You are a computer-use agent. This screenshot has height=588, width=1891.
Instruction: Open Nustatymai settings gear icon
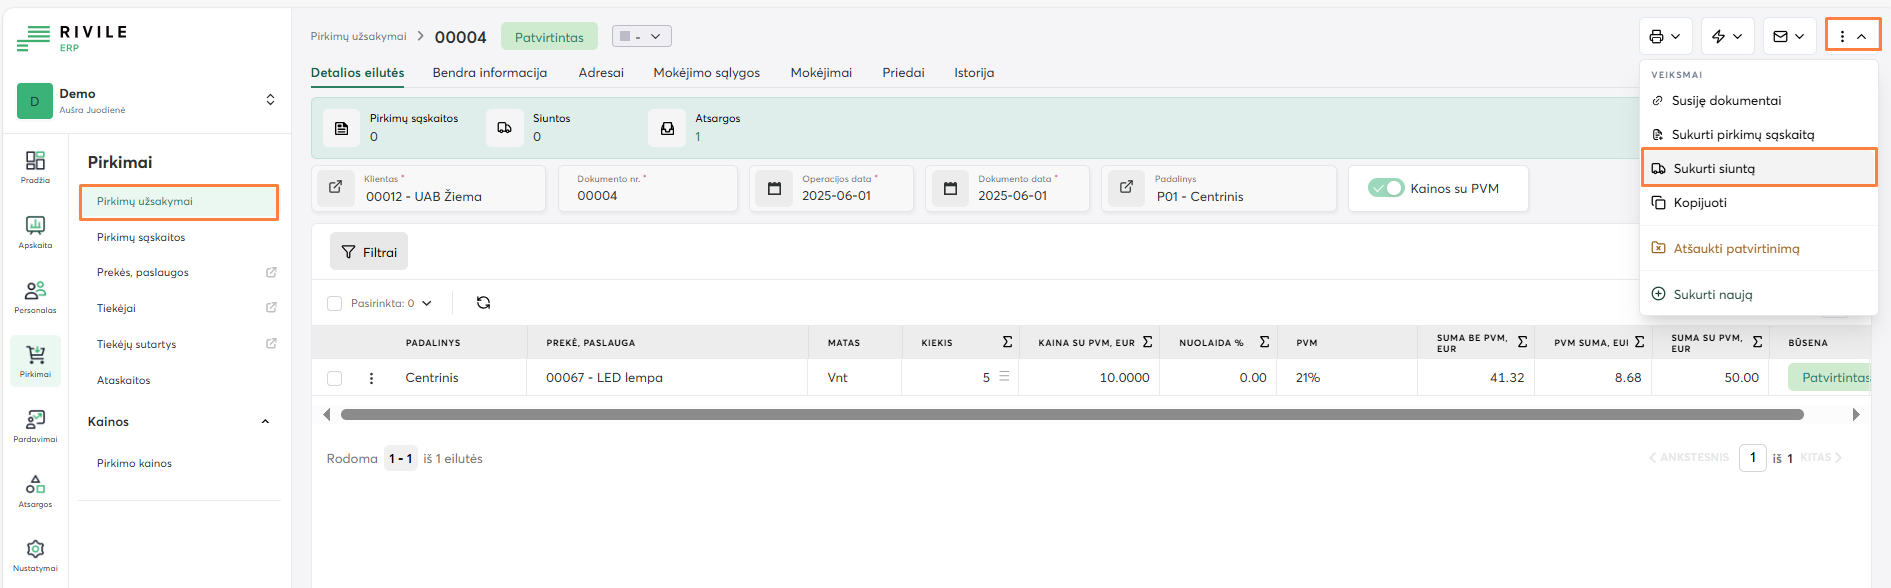[x=35, y=553]
